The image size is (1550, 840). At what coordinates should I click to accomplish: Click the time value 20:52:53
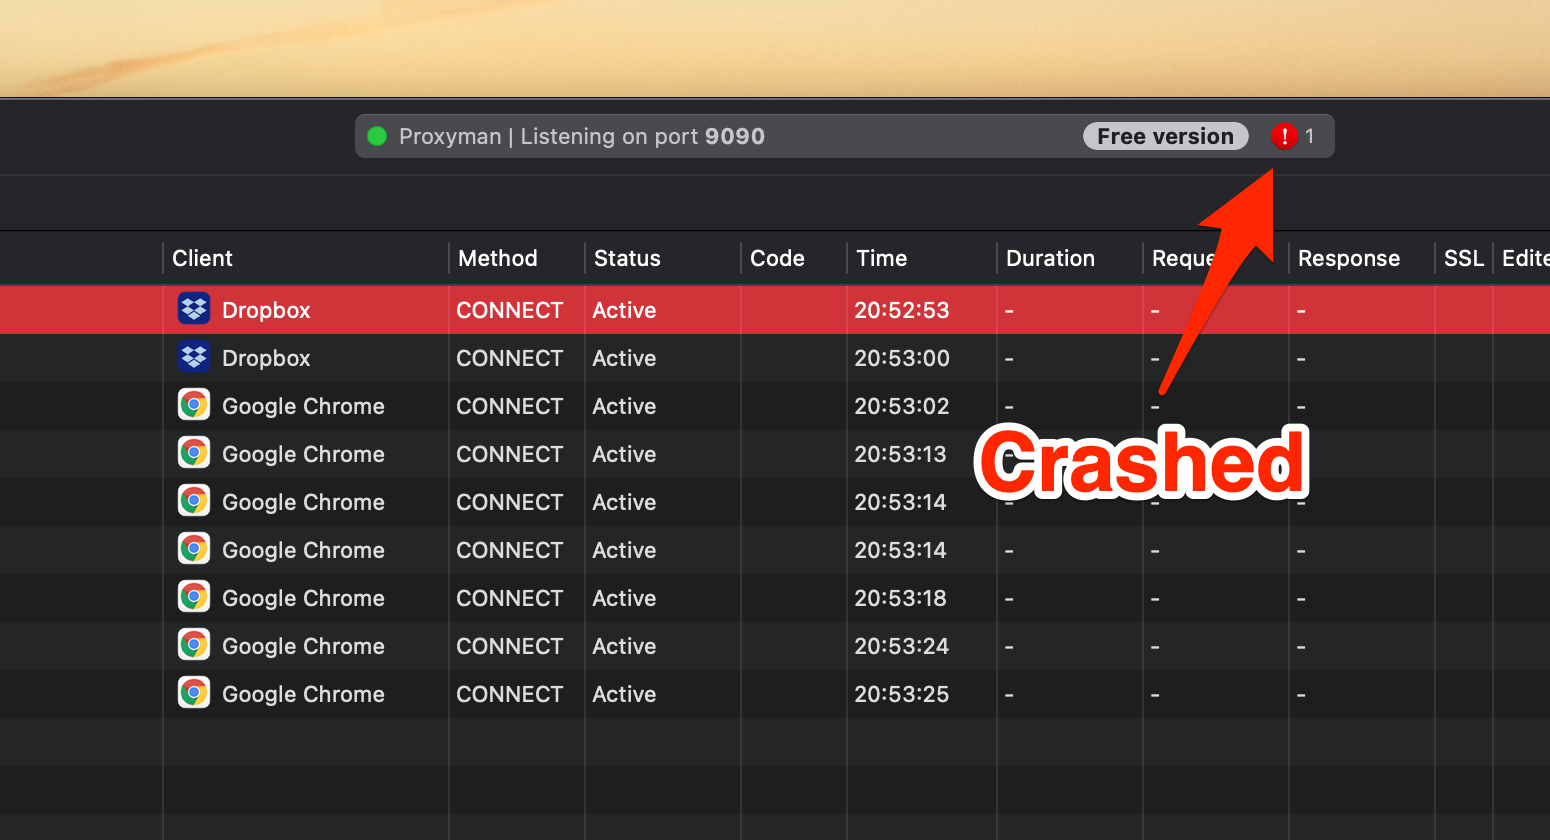[902, 310]
